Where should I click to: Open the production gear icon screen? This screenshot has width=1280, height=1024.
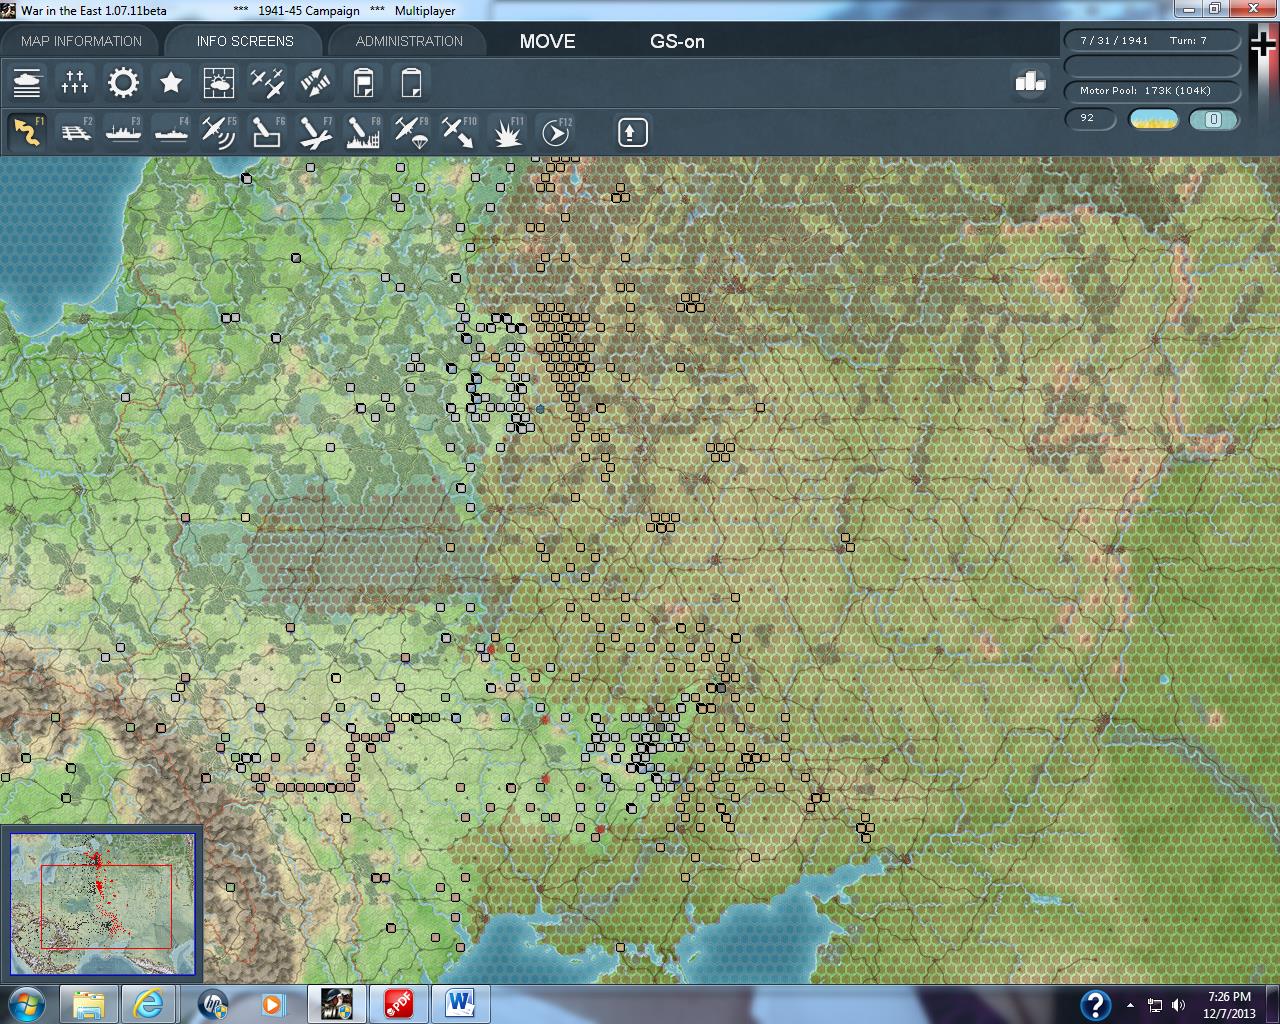(123, 83)
